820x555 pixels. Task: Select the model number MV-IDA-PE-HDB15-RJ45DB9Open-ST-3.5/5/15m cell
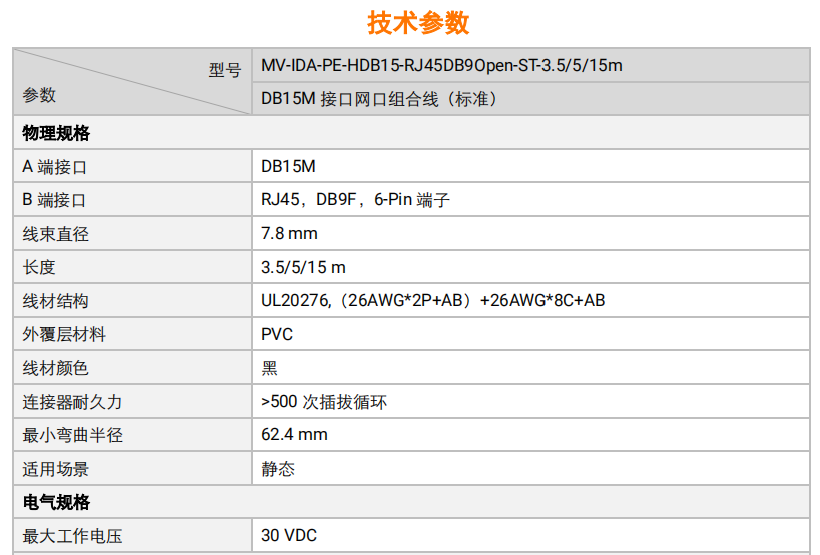click(x=441, y=66)
